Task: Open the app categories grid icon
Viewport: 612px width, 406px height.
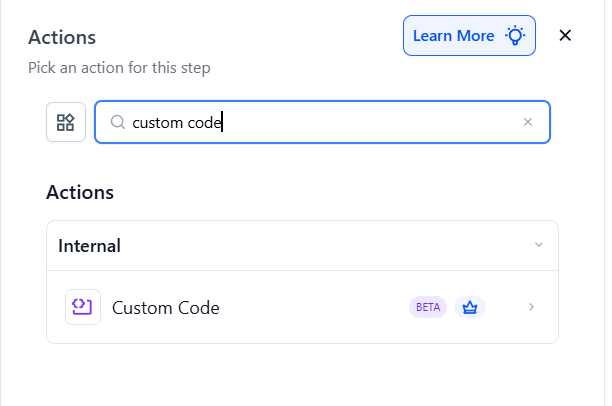Action: (66, 122)
